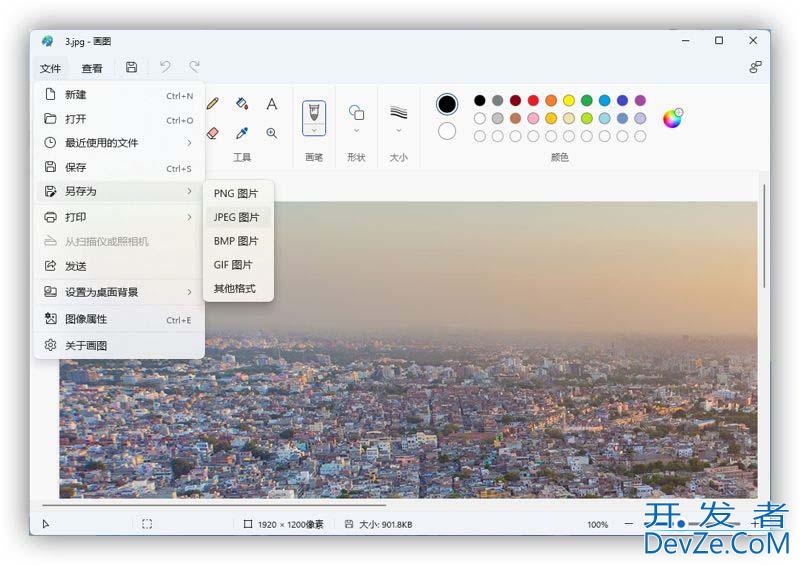Open the Edit colors wheel
Screen dimensions: 800x565
pyautogui.click(x=672, y=118)
